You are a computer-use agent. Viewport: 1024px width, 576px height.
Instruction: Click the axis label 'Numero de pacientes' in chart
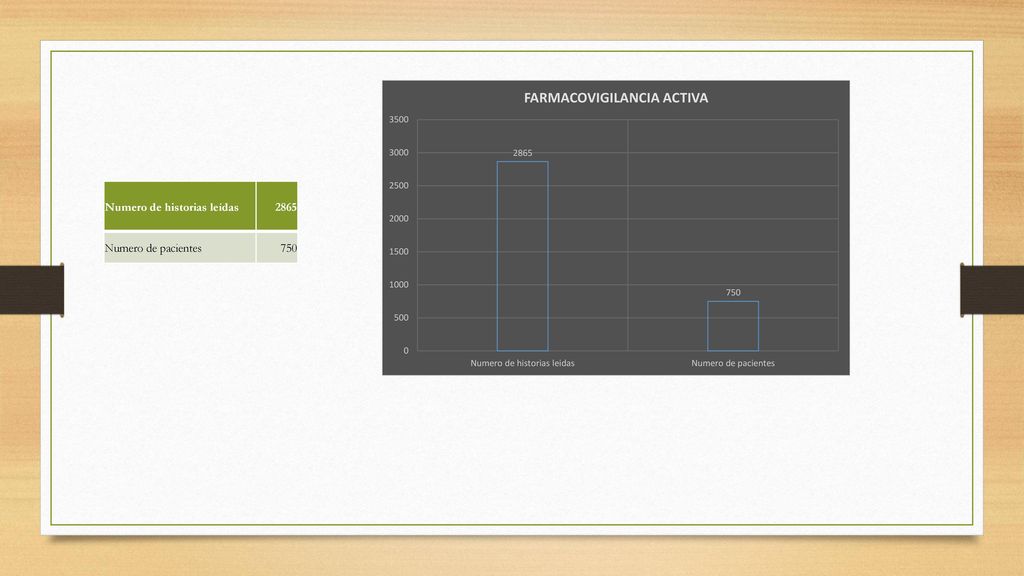733,363
